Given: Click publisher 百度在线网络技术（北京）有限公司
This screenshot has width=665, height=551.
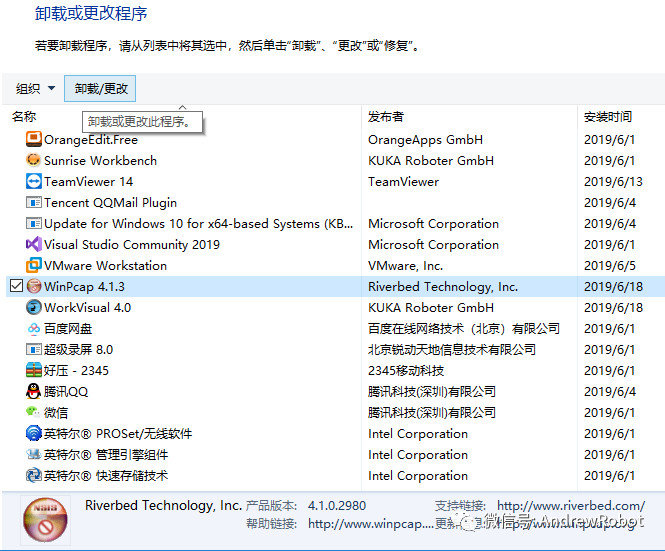Looking at the screenshot, I should [x=464, y=329].
